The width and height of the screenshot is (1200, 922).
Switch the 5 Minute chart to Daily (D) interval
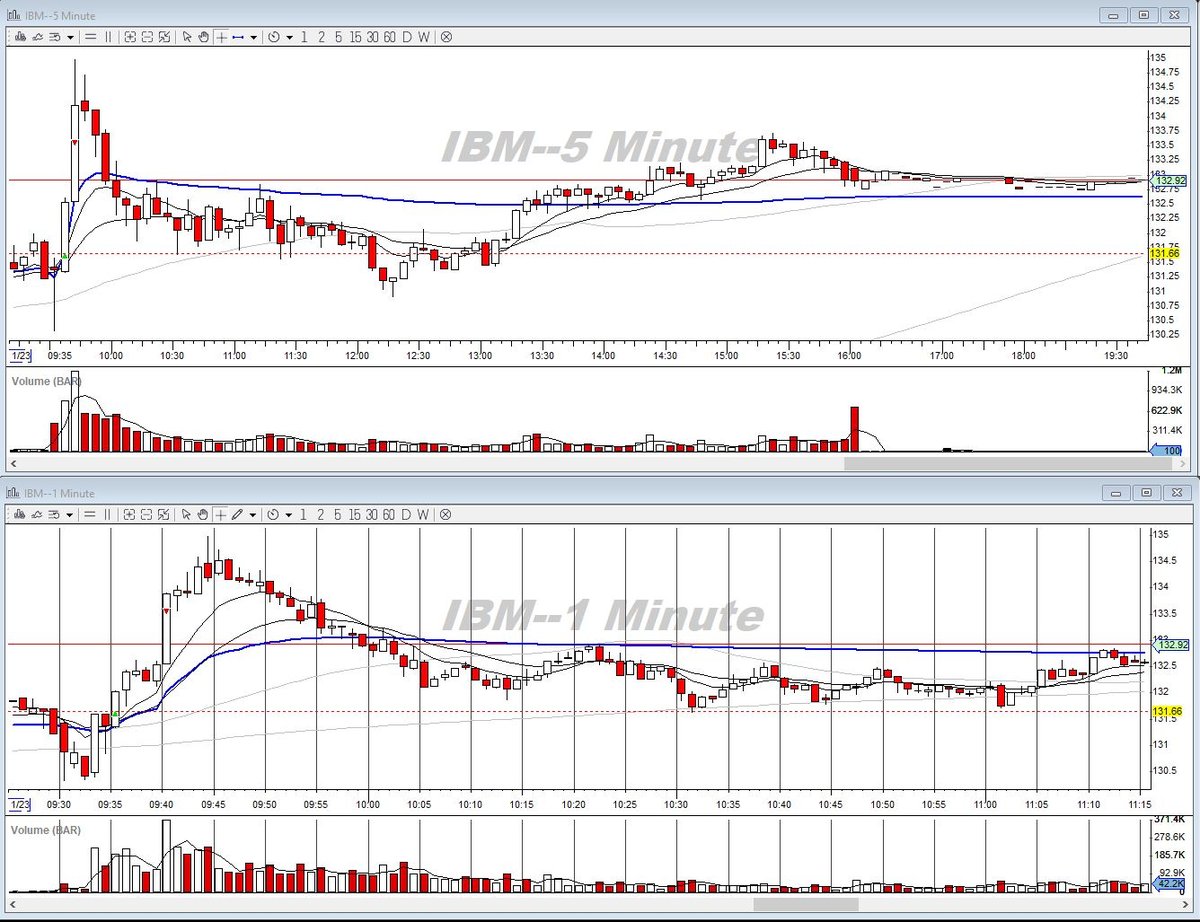(x=406, y=37)
